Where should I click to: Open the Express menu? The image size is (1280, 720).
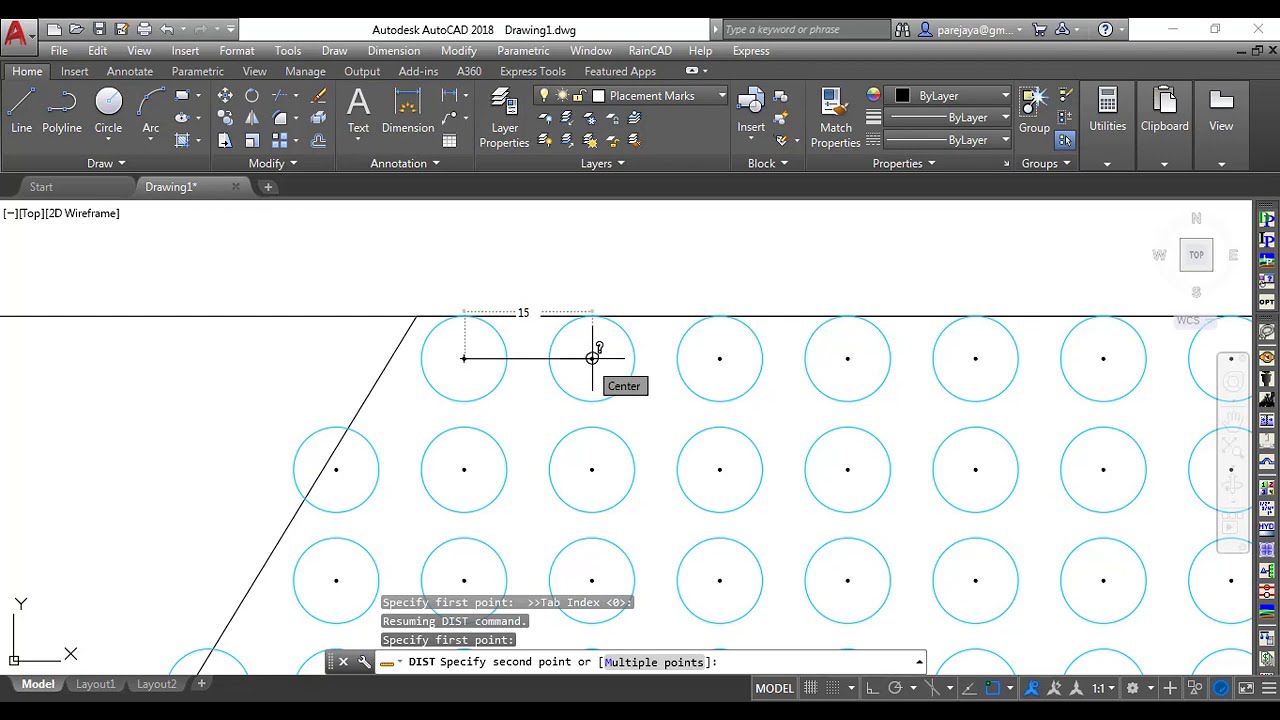(x=751, y=51)
